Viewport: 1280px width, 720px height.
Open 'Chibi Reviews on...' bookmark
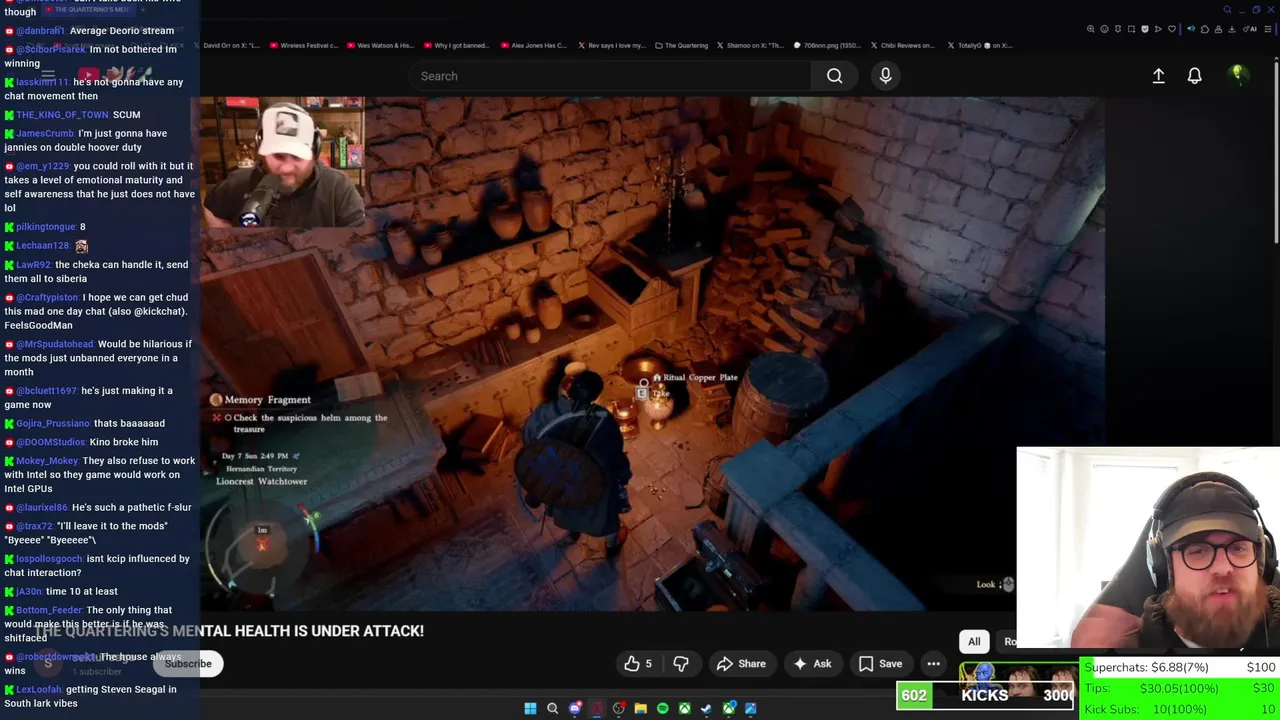click(x=902, y=45)
